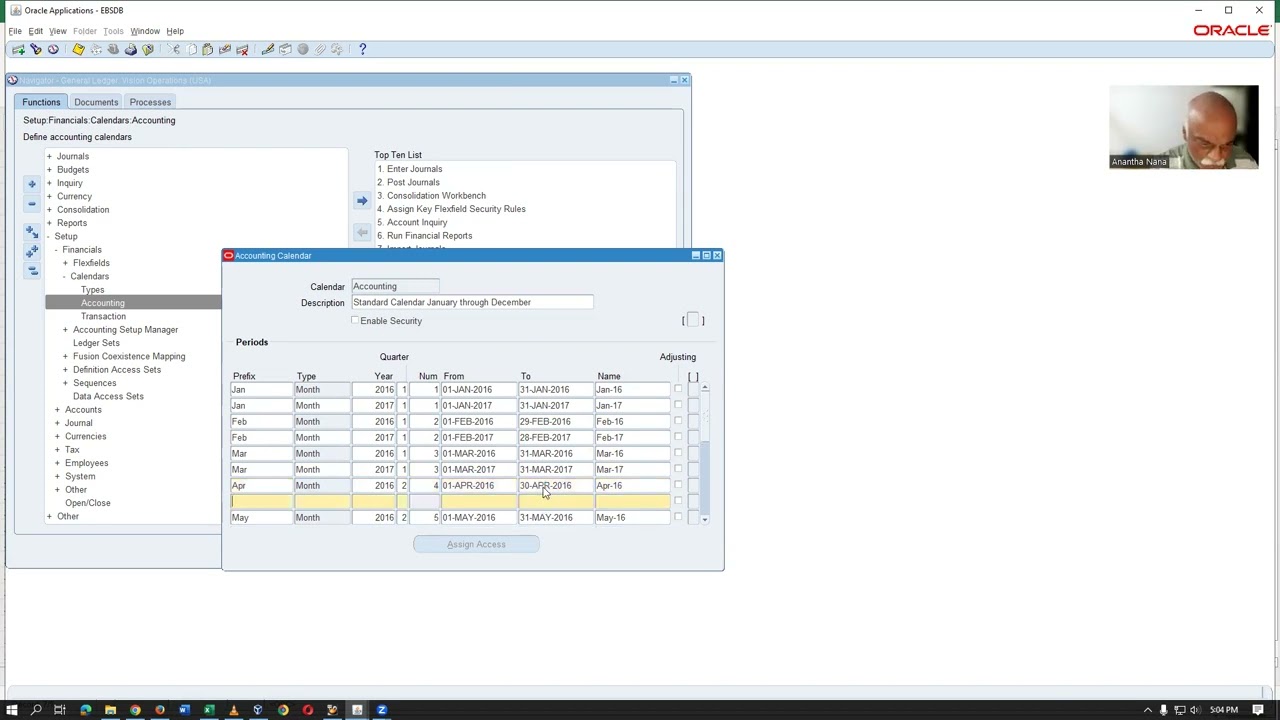Switch to the Documents tab
Image resolution: width=1280 pixels, height=720 pixels.
96,102
